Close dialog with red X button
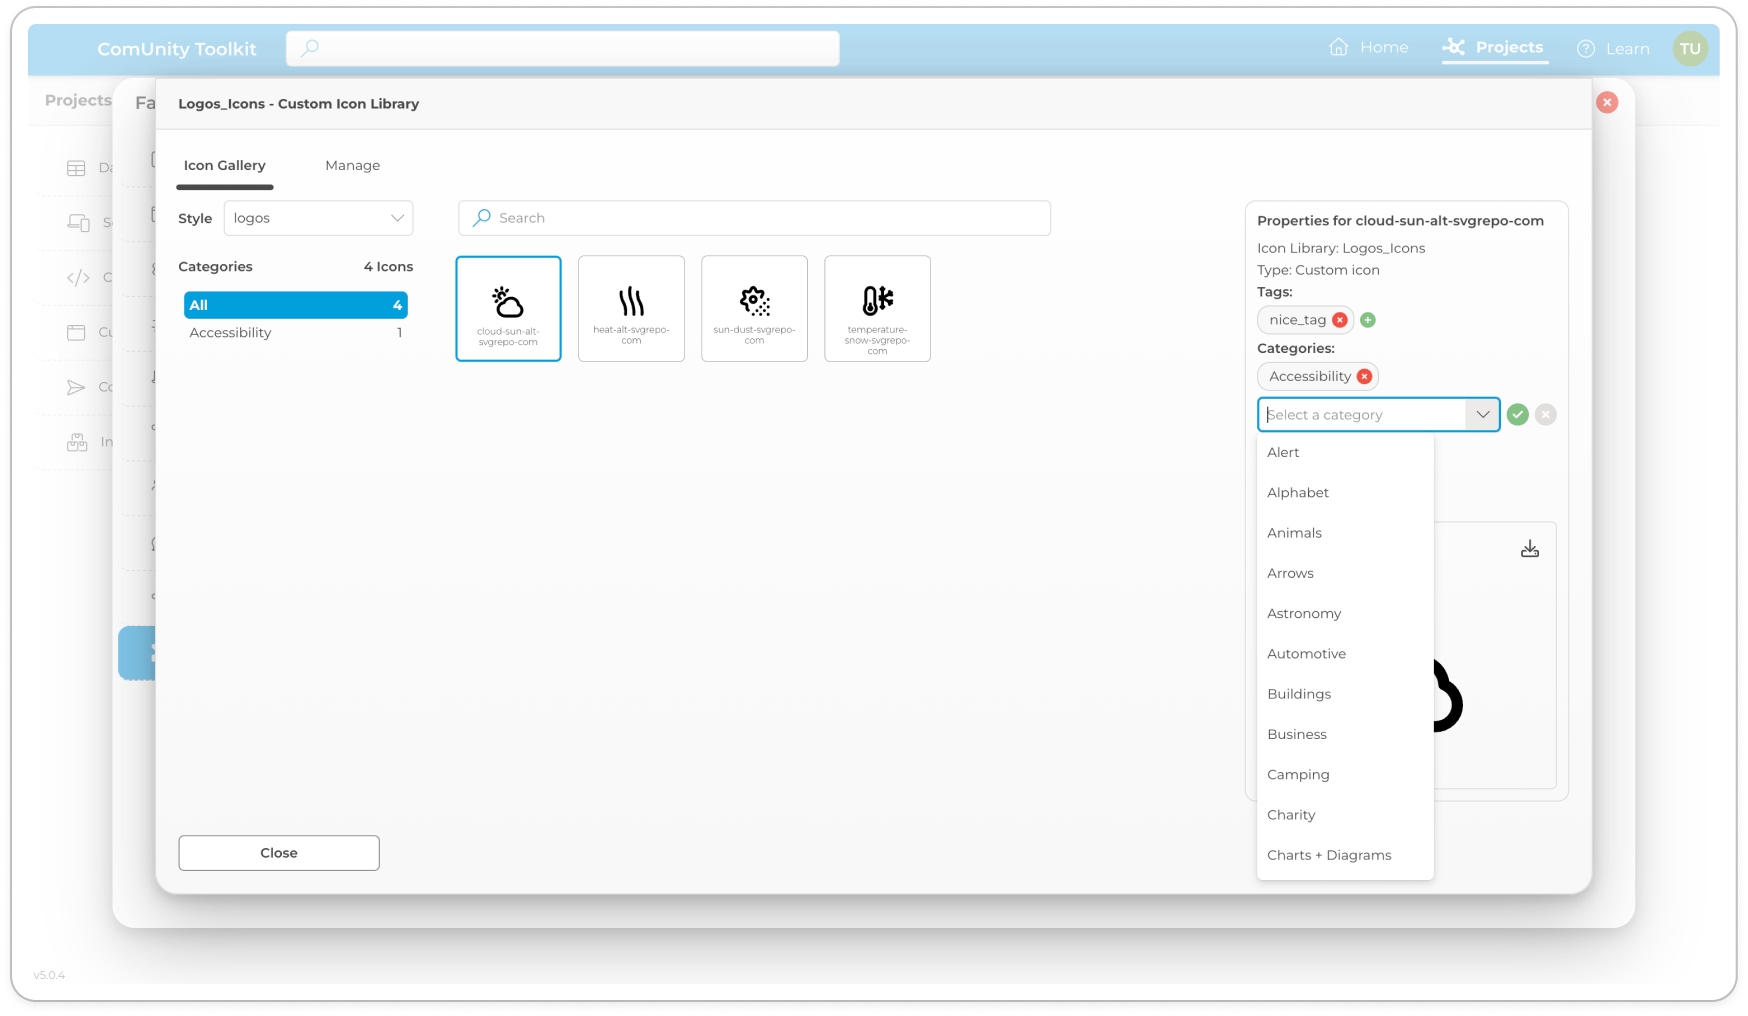1748x1016 pixels. pos(1606,103)
